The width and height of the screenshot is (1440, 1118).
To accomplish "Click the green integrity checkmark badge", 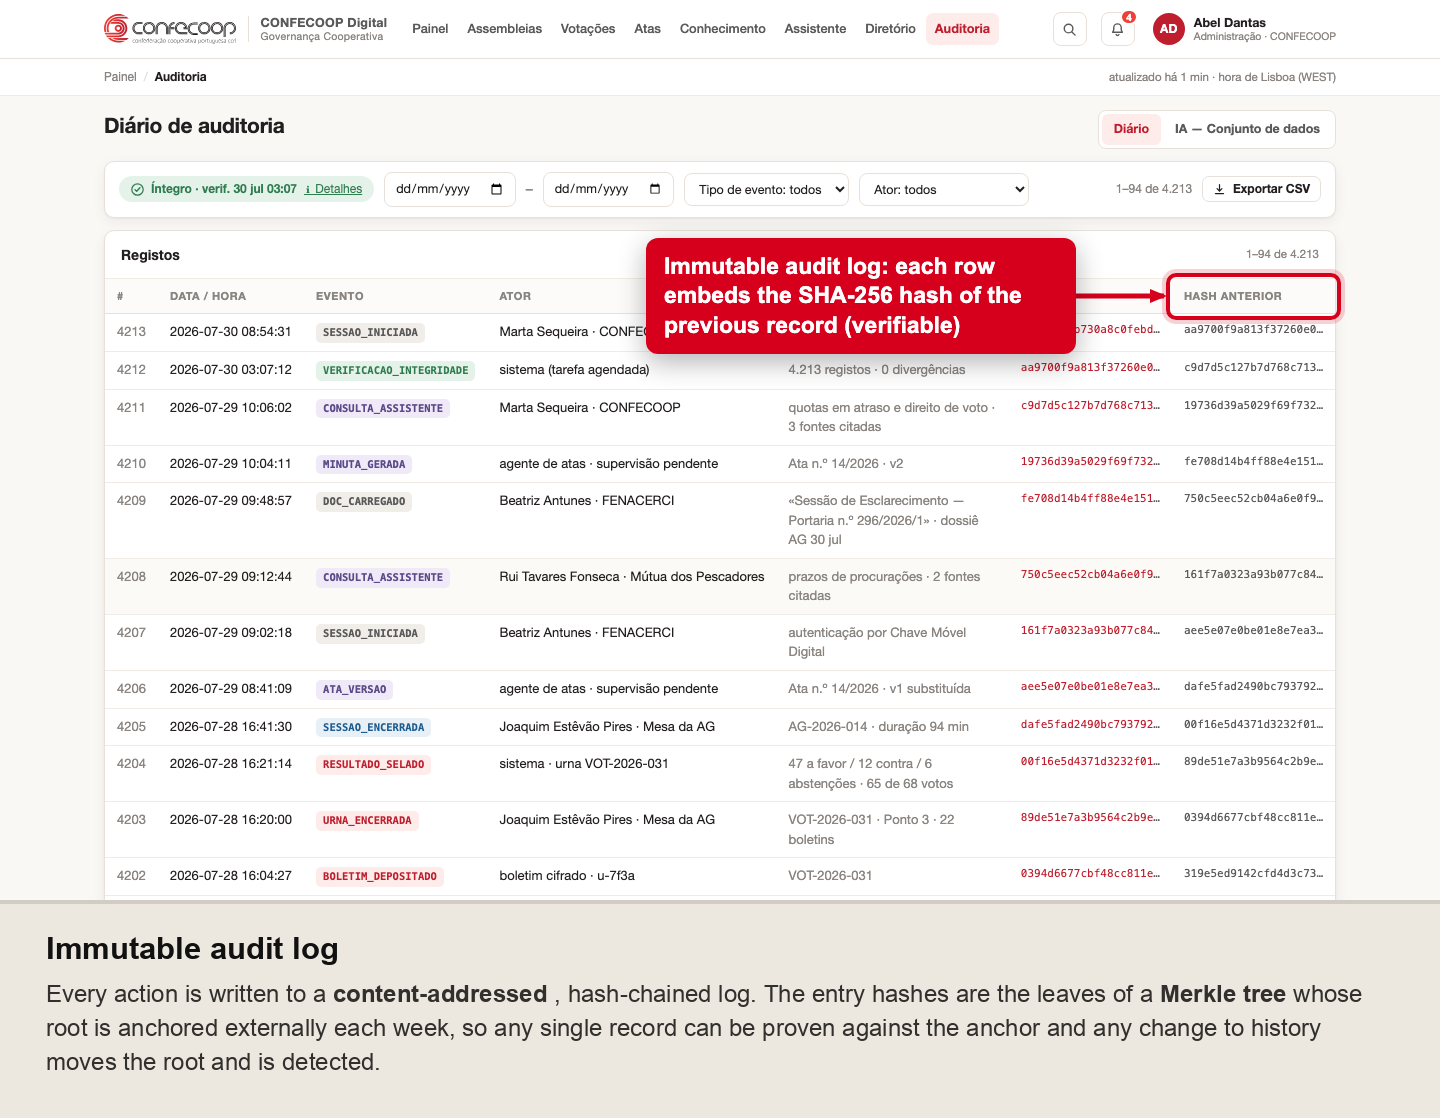I will pos(137,189).
